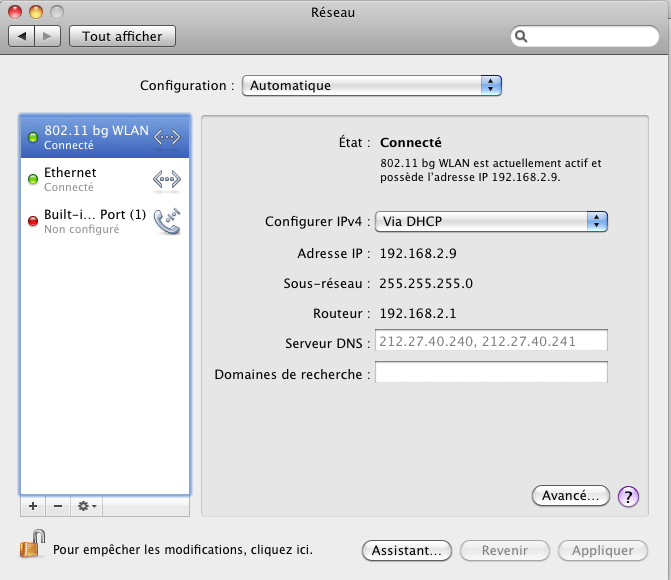Click the bold Connecté status text

(411, 142)
